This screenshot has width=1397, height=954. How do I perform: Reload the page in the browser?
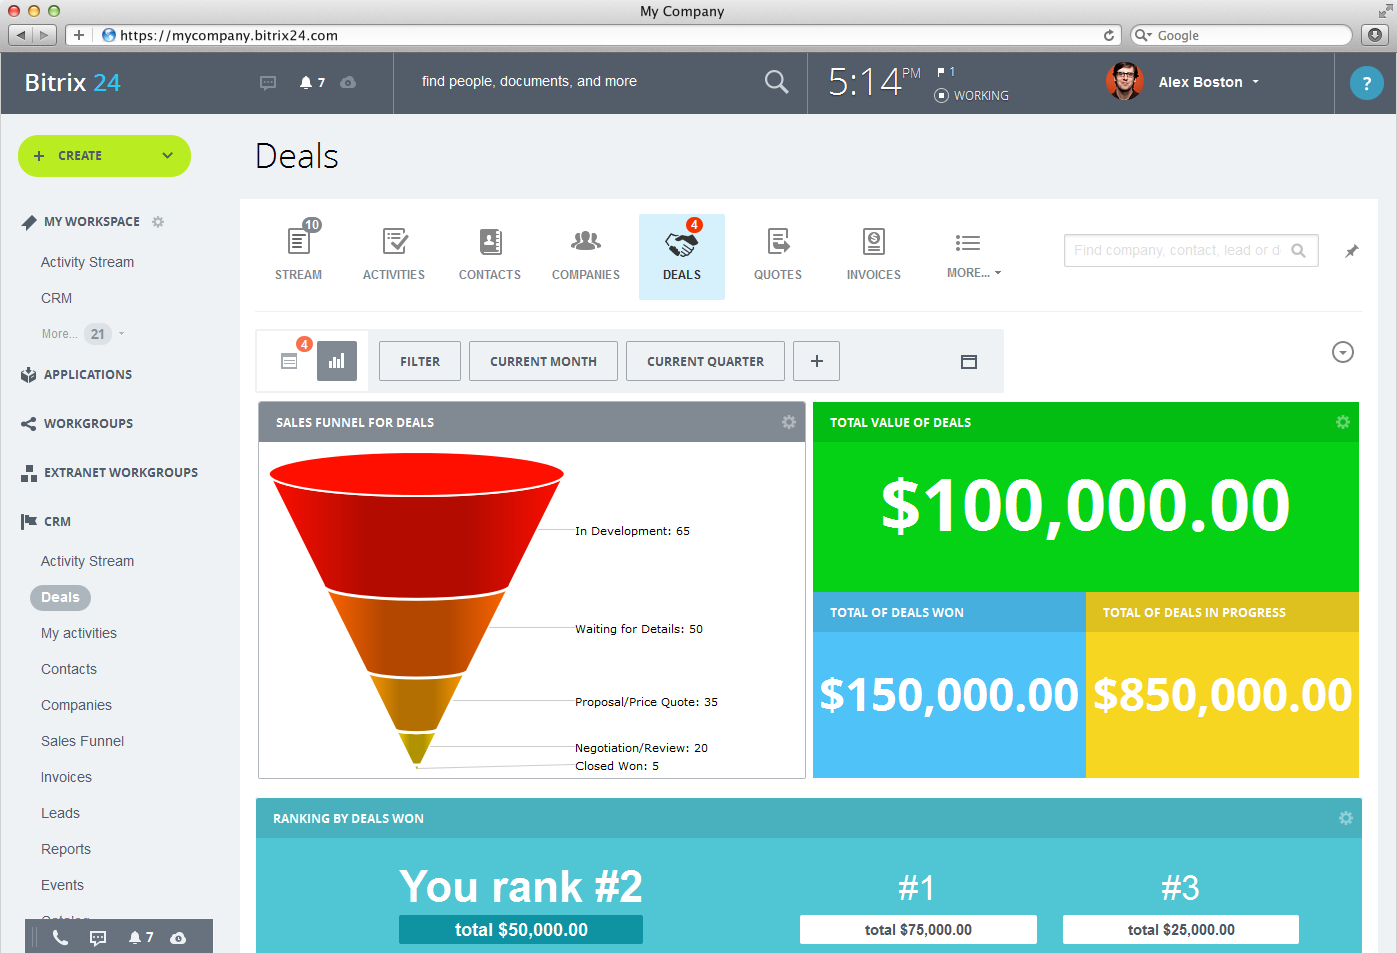[x=1108, y=35]
